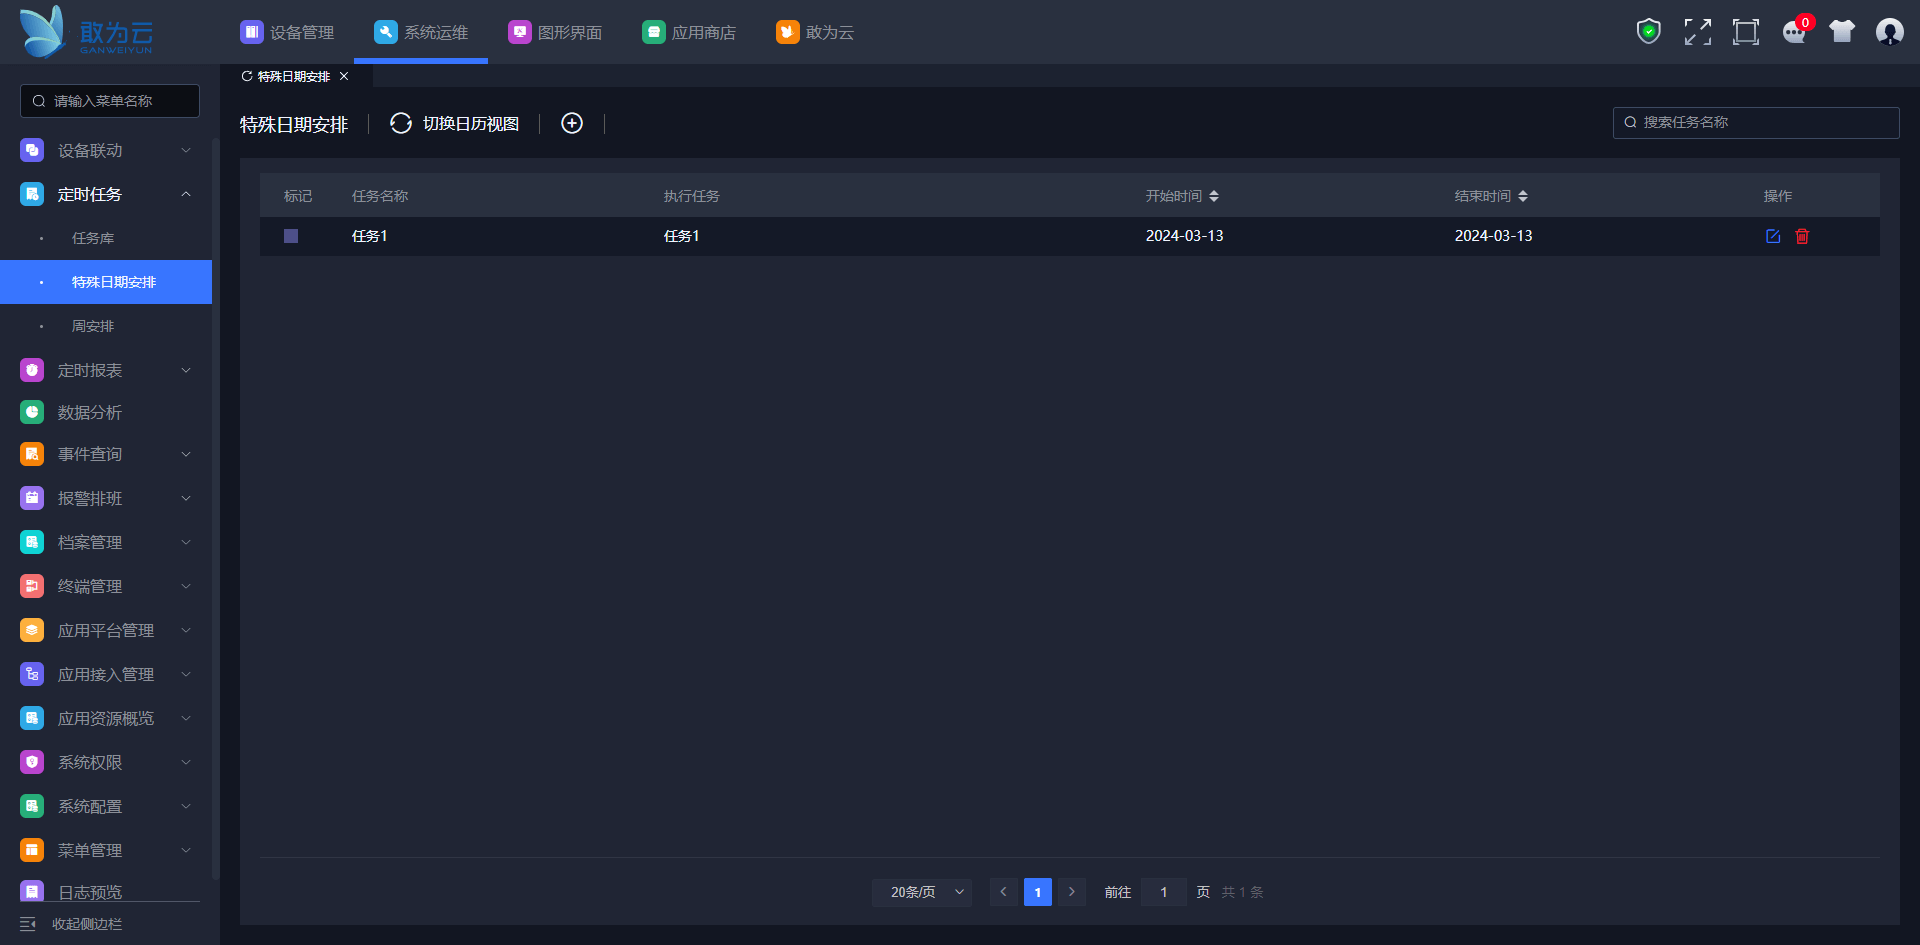Open the 设备管理 top menu
Image resolution: width=1920 pixels, height=945 pixels.
(287, 32)
